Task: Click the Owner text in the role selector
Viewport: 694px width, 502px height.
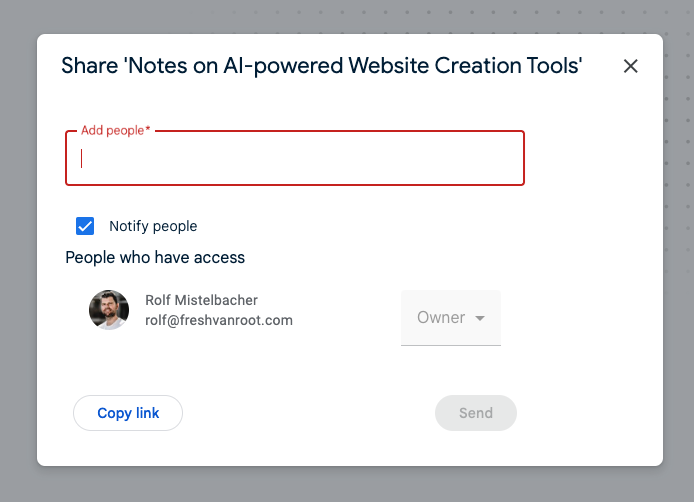Action: (441, 317)
